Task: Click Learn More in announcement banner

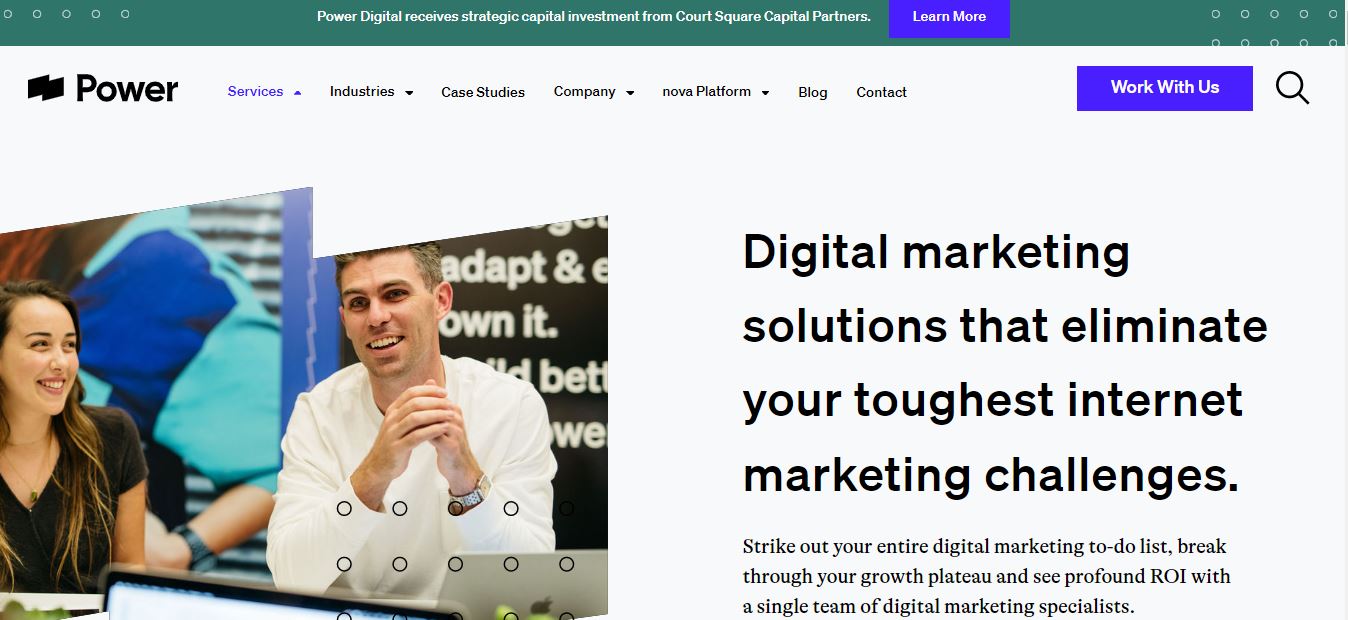Action: coord(949,17)
